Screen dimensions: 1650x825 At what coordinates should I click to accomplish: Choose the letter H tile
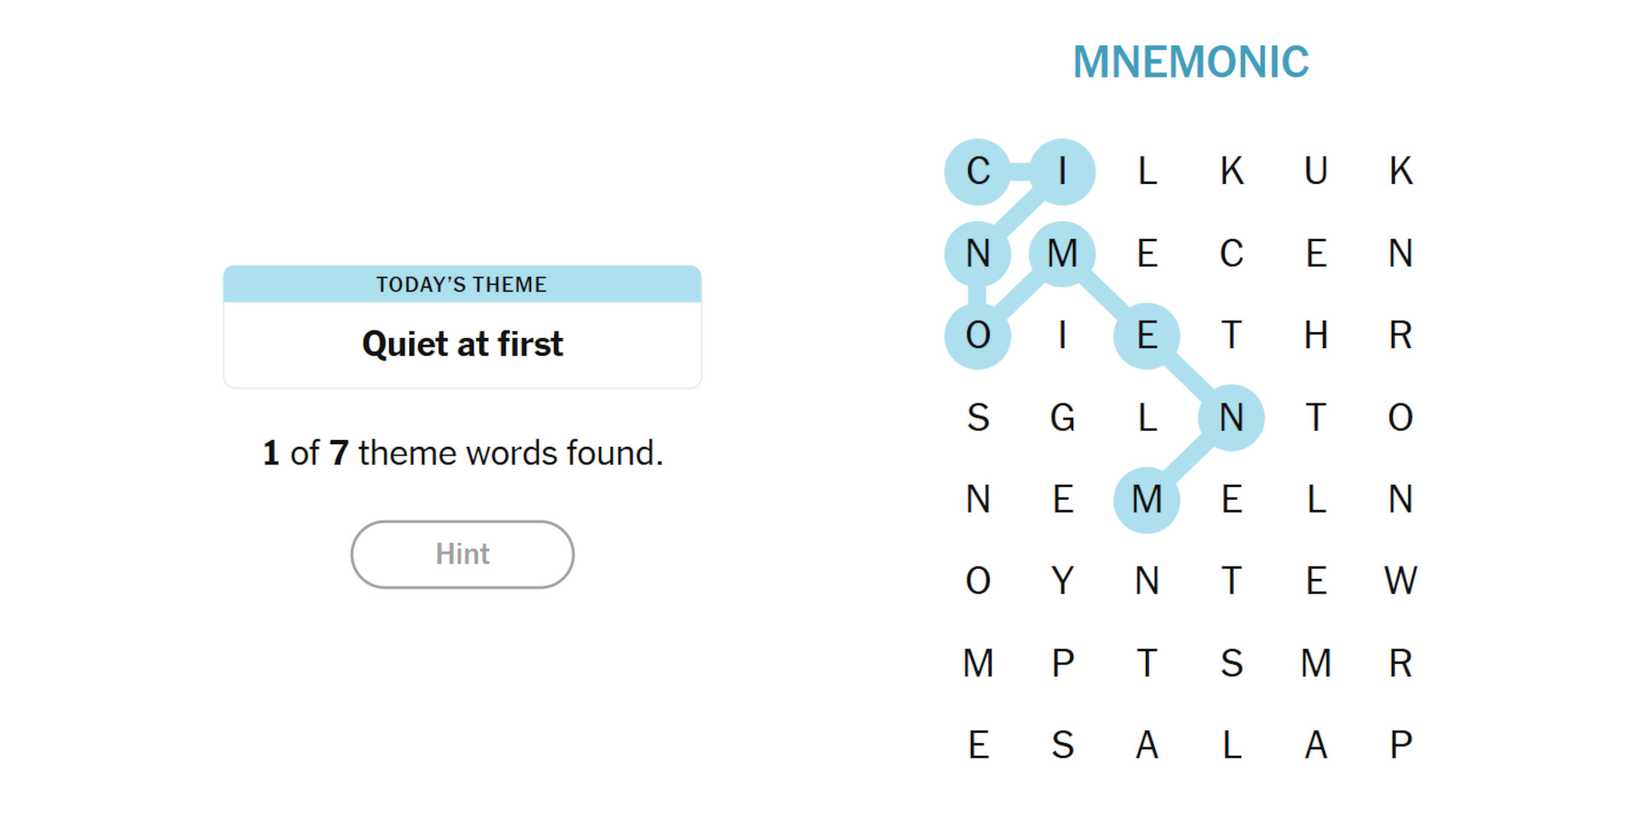[1316, 335]
